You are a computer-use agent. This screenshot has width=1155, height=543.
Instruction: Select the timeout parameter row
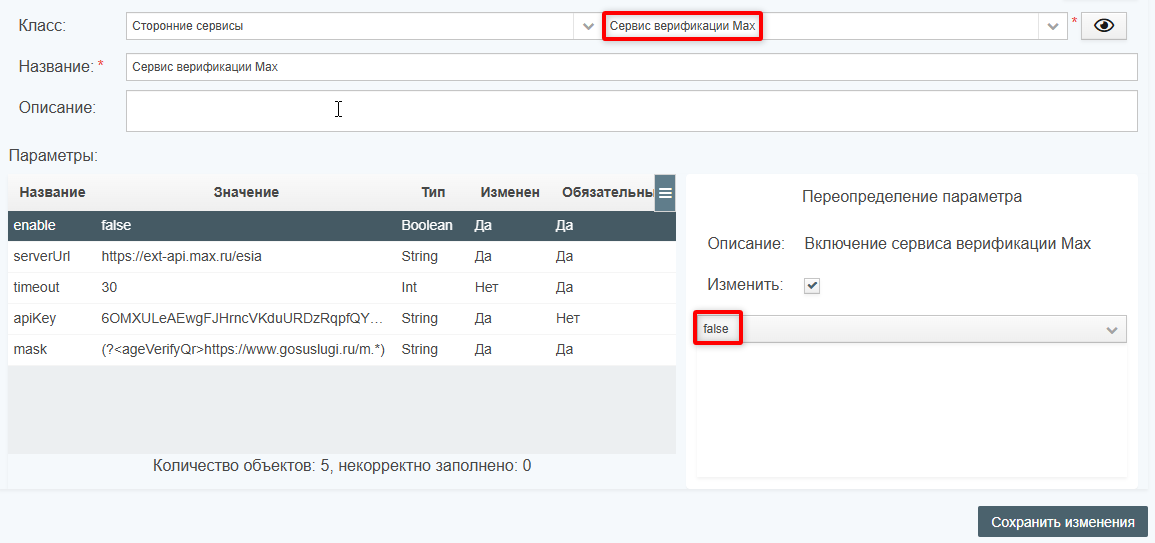340,288
